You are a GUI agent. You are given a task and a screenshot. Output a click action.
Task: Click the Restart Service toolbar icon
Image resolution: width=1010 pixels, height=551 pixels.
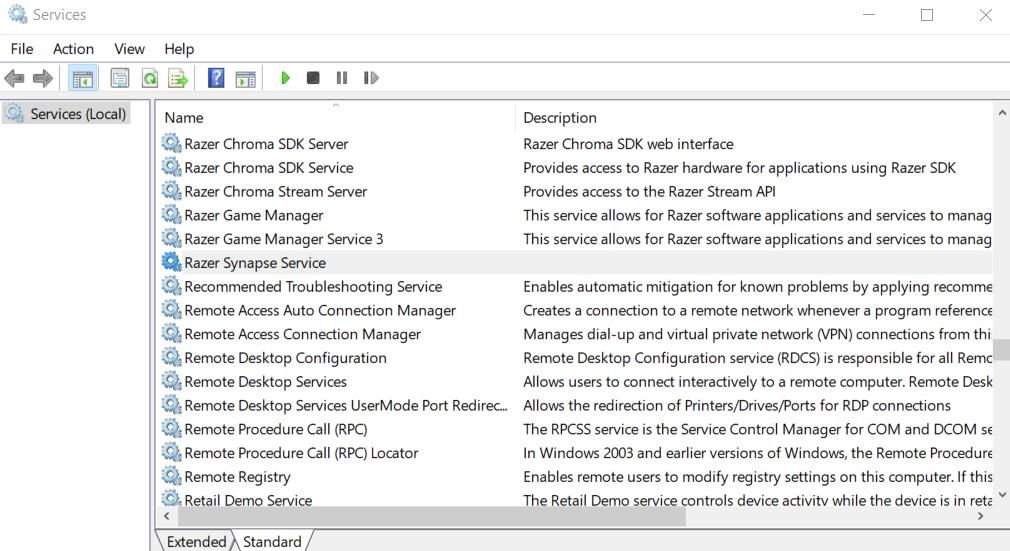(x=371, y=78)
